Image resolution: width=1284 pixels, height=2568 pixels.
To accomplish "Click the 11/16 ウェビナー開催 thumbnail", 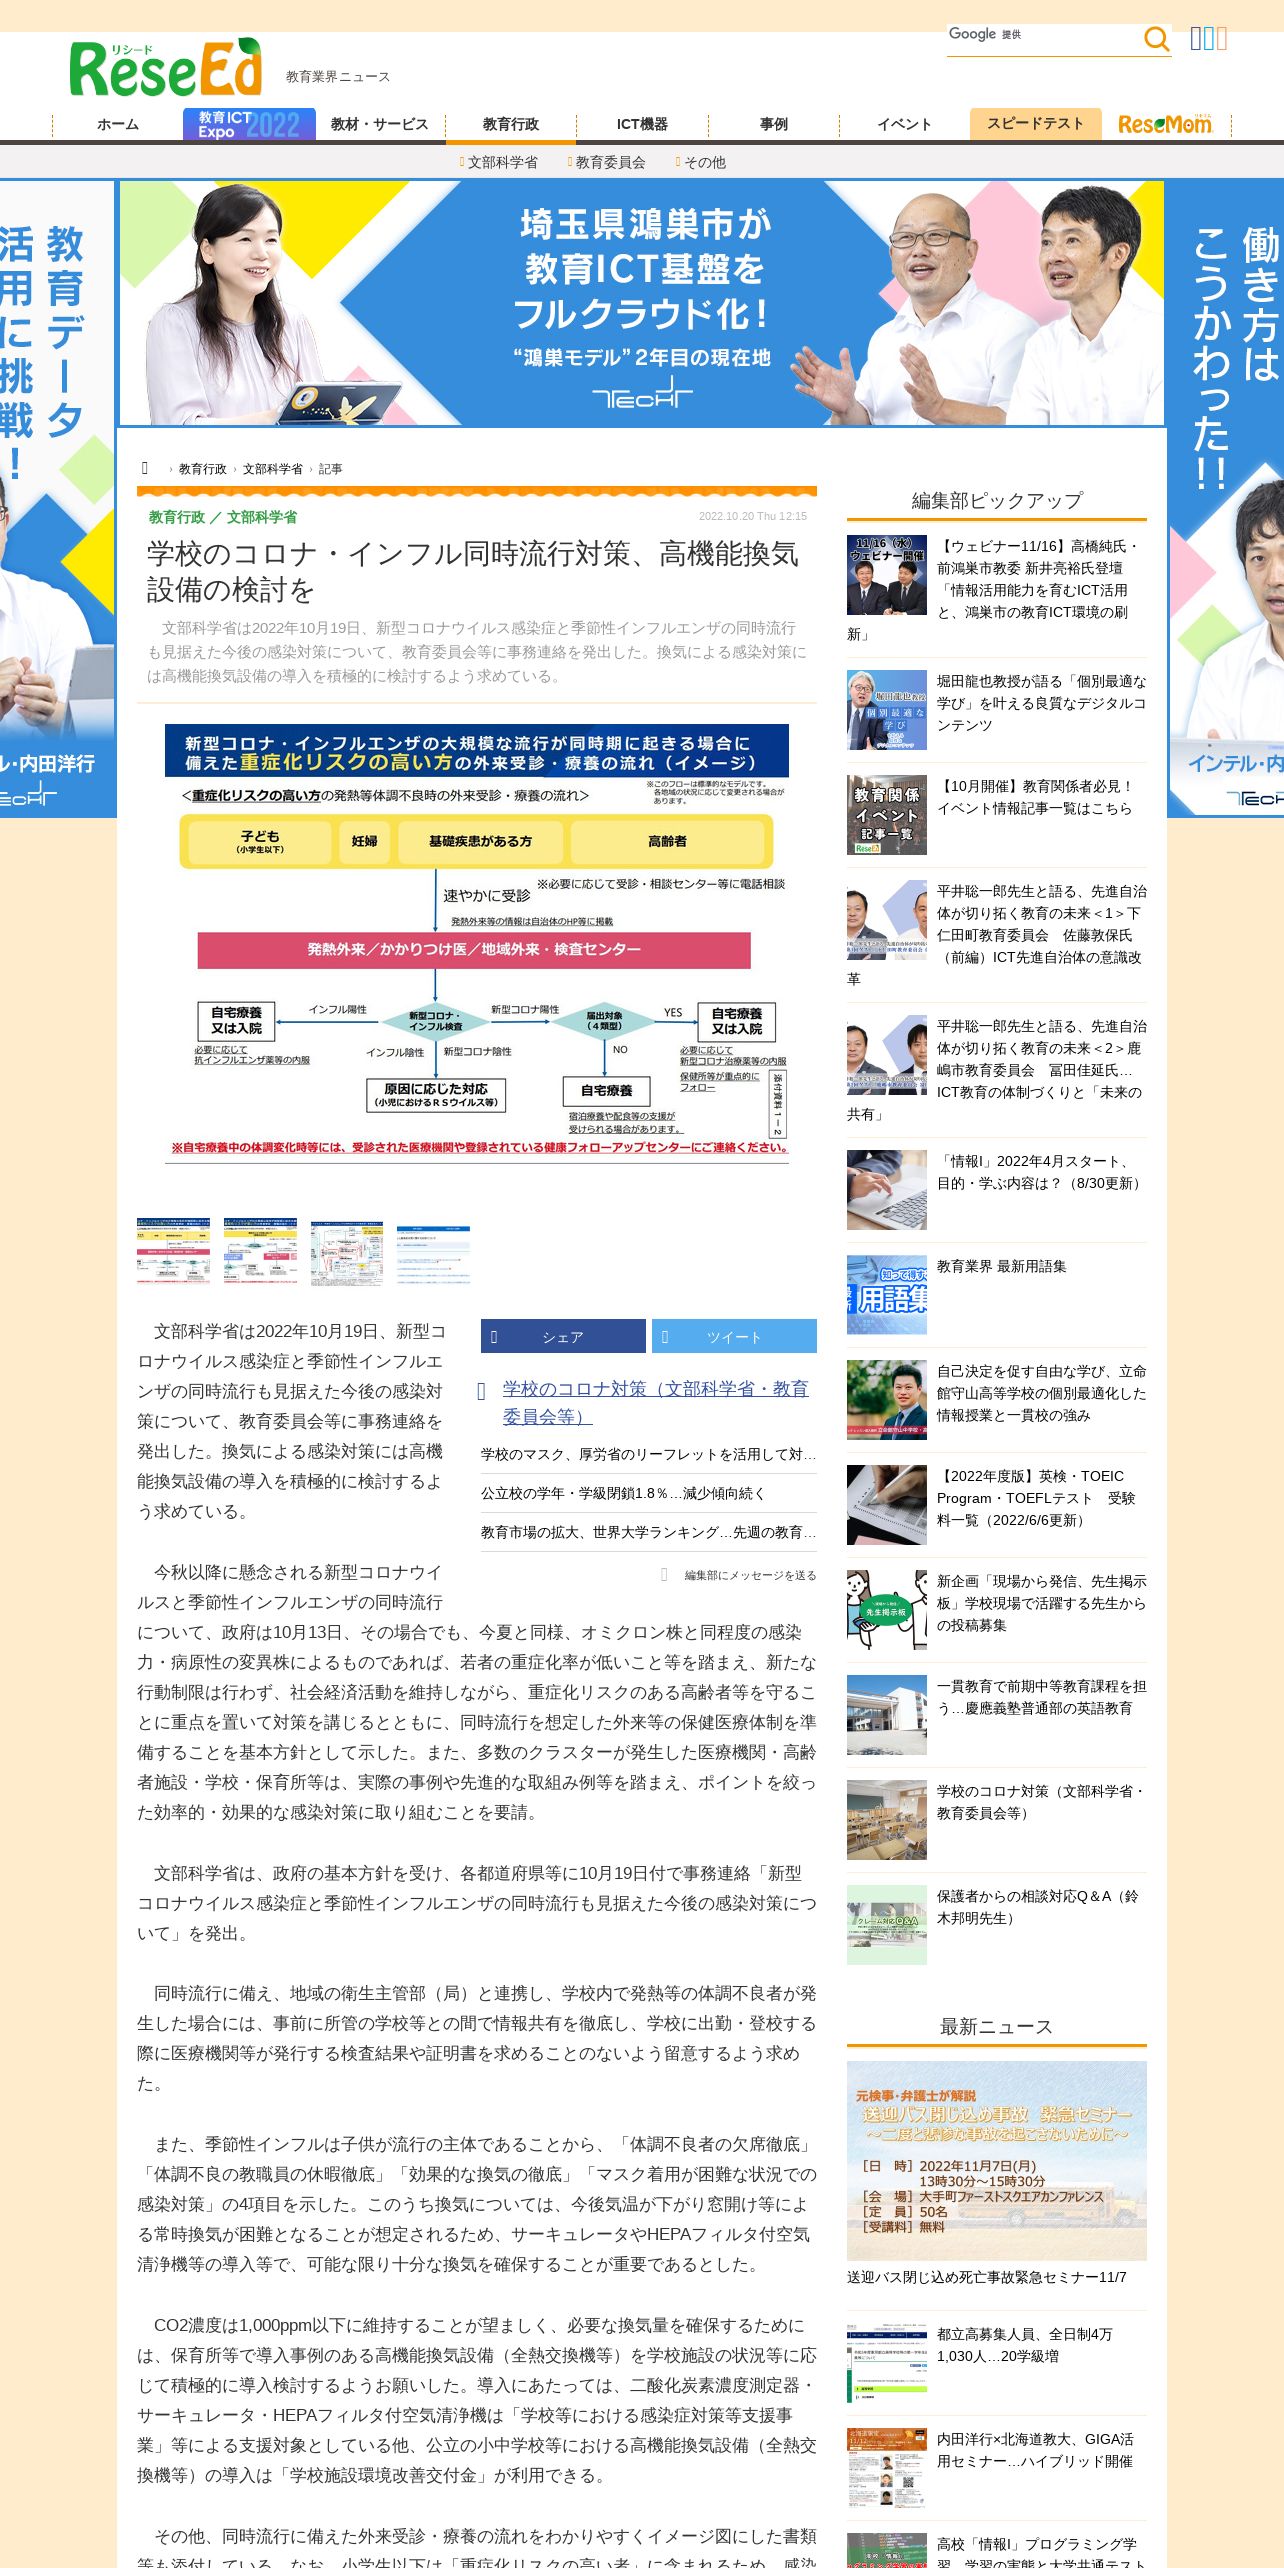I will click(x=887, y=575).
